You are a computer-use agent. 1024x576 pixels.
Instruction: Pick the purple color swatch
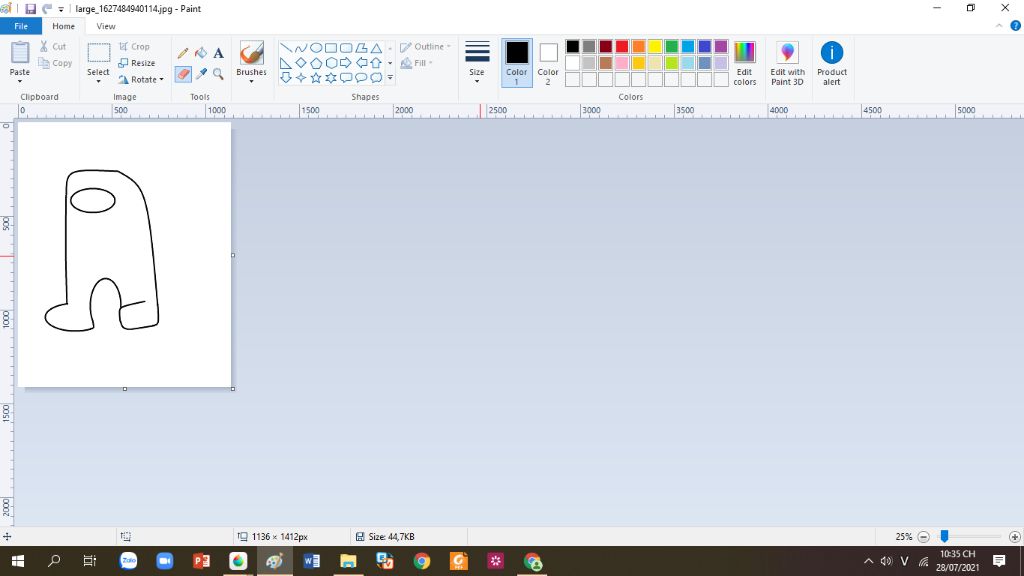[x=721, y=46]
